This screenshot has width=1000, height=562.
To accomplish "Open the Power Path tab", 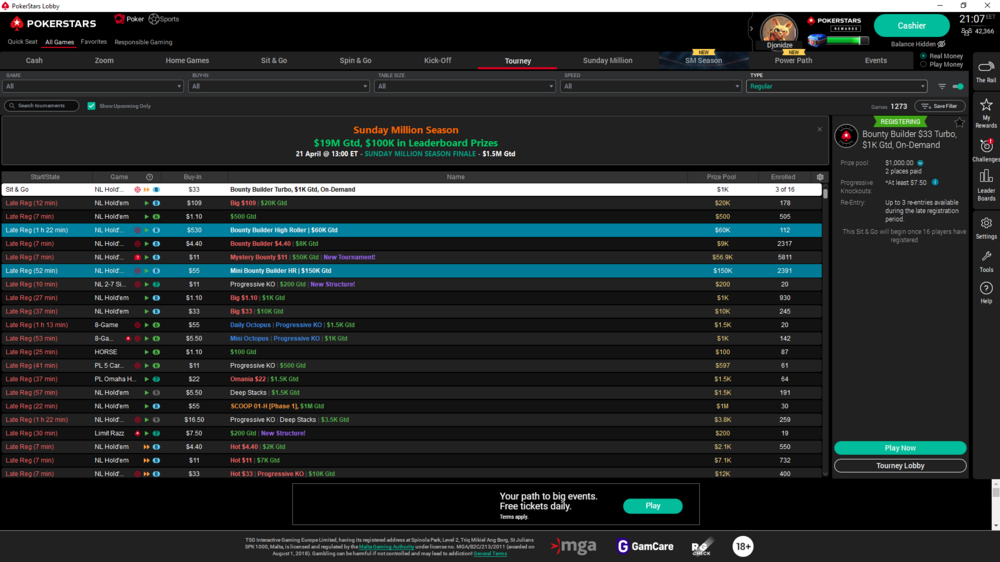I will tap(793, 61).
